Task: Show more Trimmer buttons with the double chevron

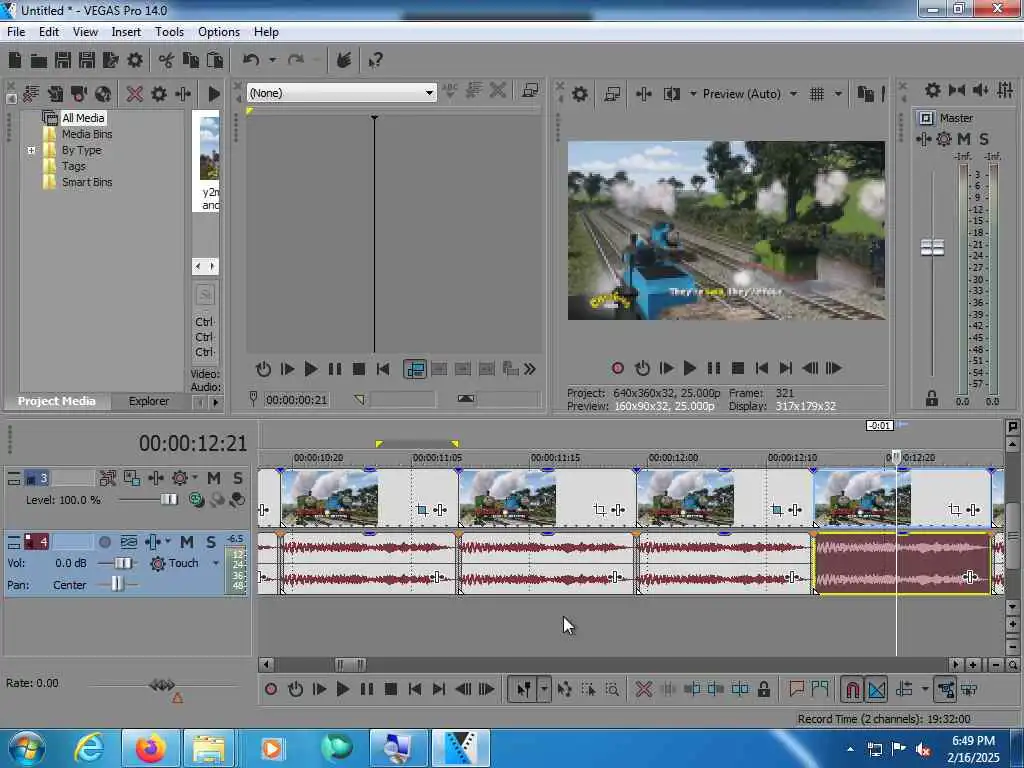Action: (x=530, y=370)
